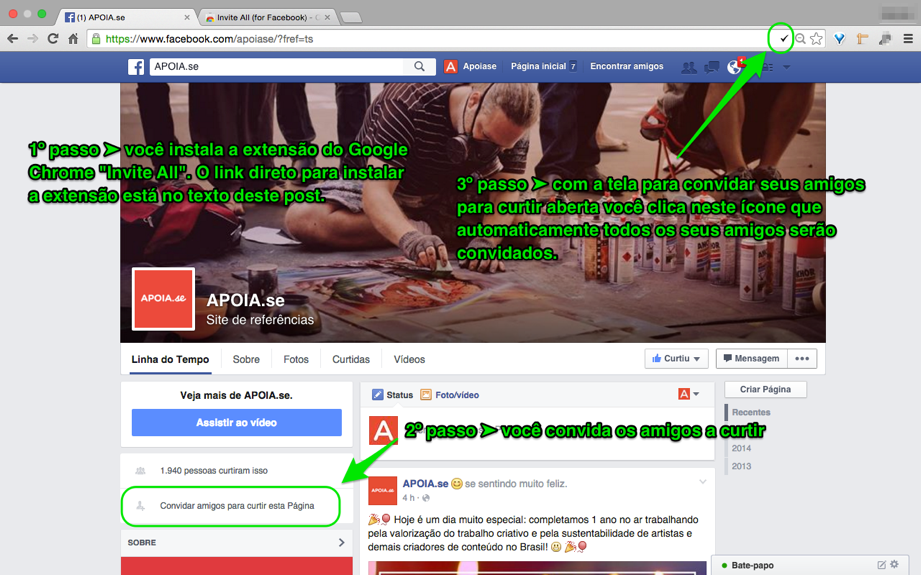Click the orange signpost extension icon
Viewport: 921px width, 575px height.
(x=862, y=39)
